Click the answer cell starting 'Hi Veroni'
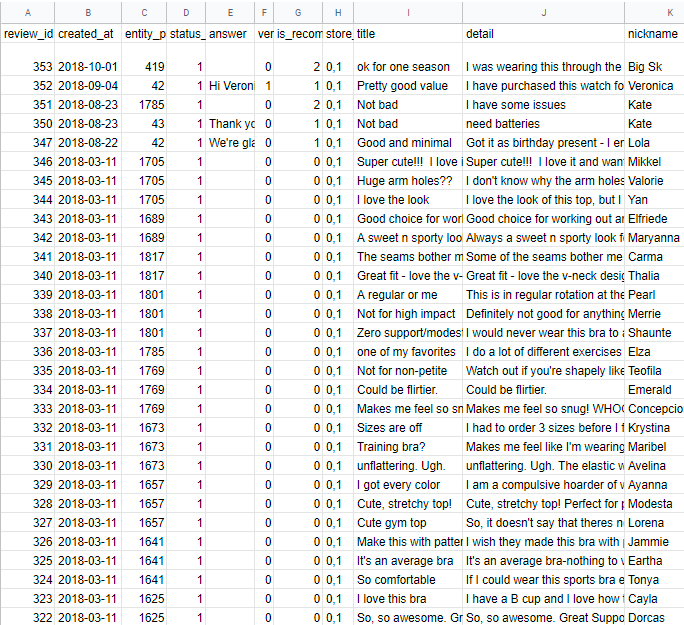 [x=231, y=86]
